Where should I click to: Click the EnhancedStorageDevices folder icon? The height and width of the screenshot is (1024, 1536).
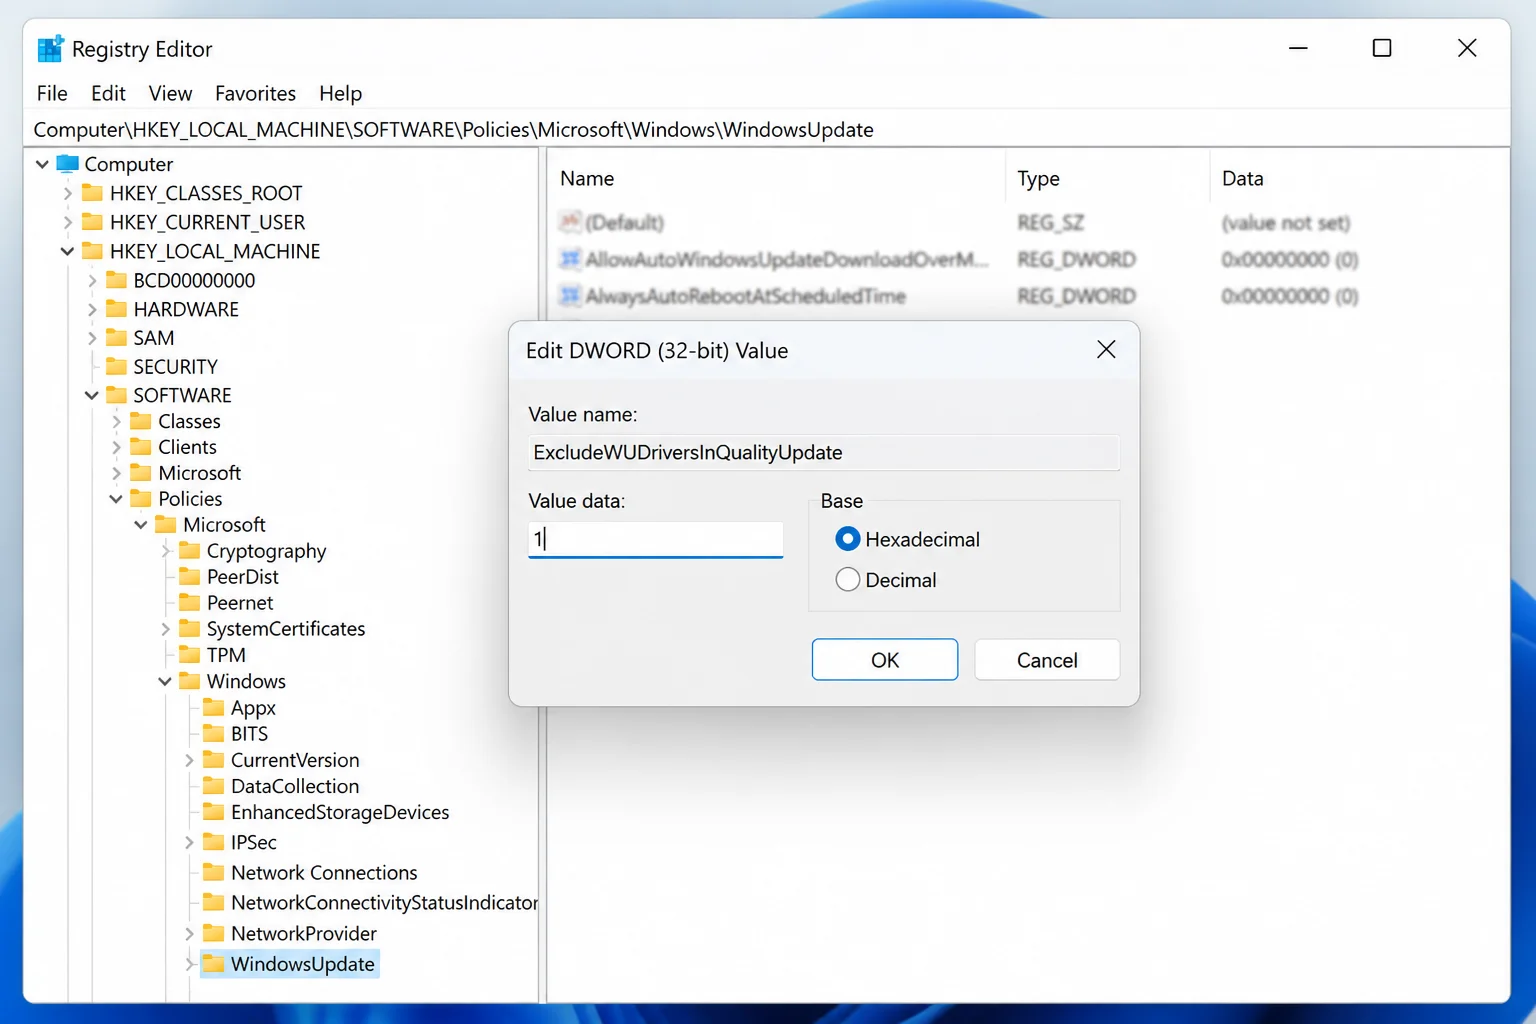pos(213,812)
